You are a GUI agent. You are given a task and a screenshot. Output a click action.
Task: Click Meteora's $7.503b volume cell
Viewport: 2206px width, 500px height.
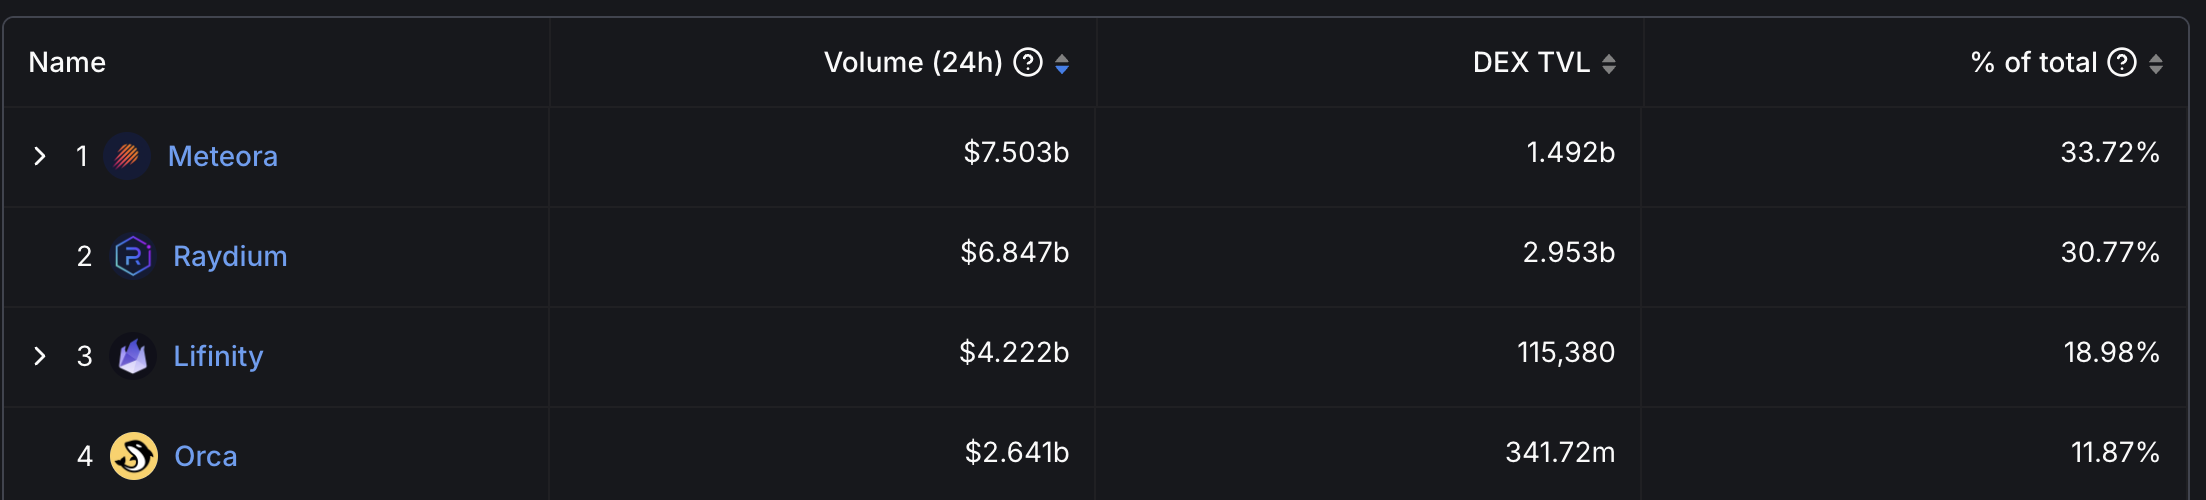[1016, 152]
